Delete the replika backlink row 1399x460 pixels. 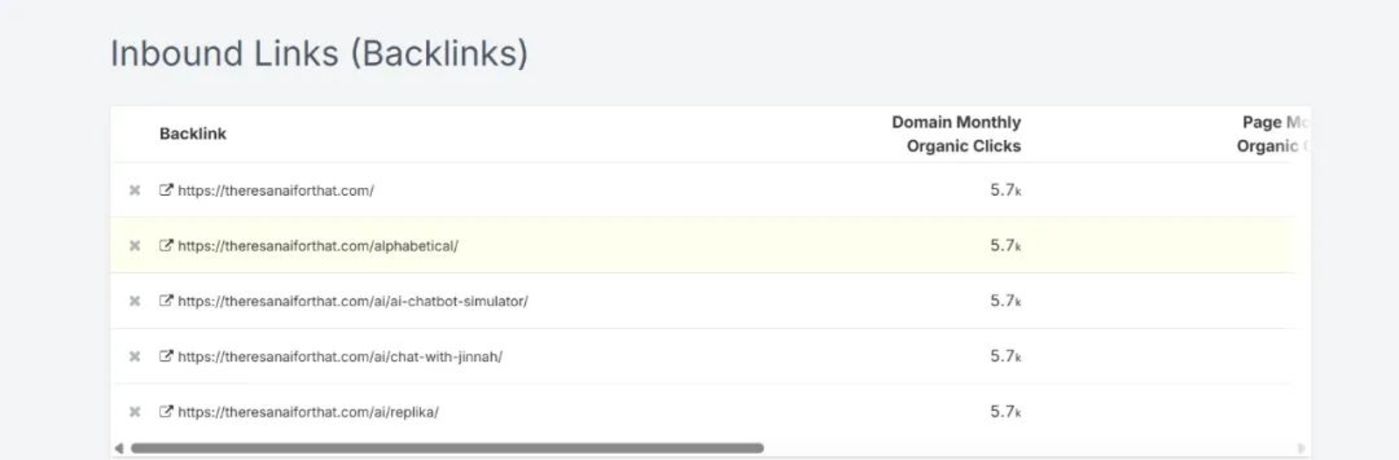tap(134, 411)
